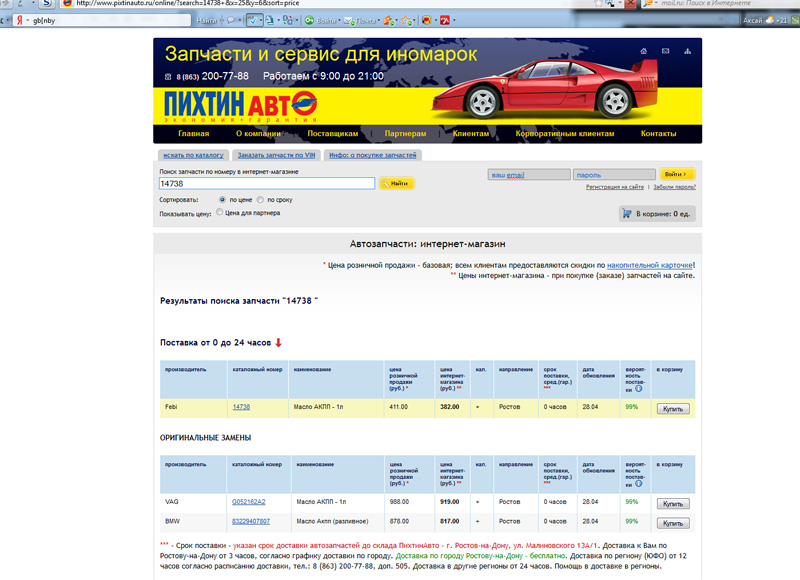Open catalog number link G052162A2
Image resolution: width=800 pixels, height=580 pixels.
(x=248, y=502)
